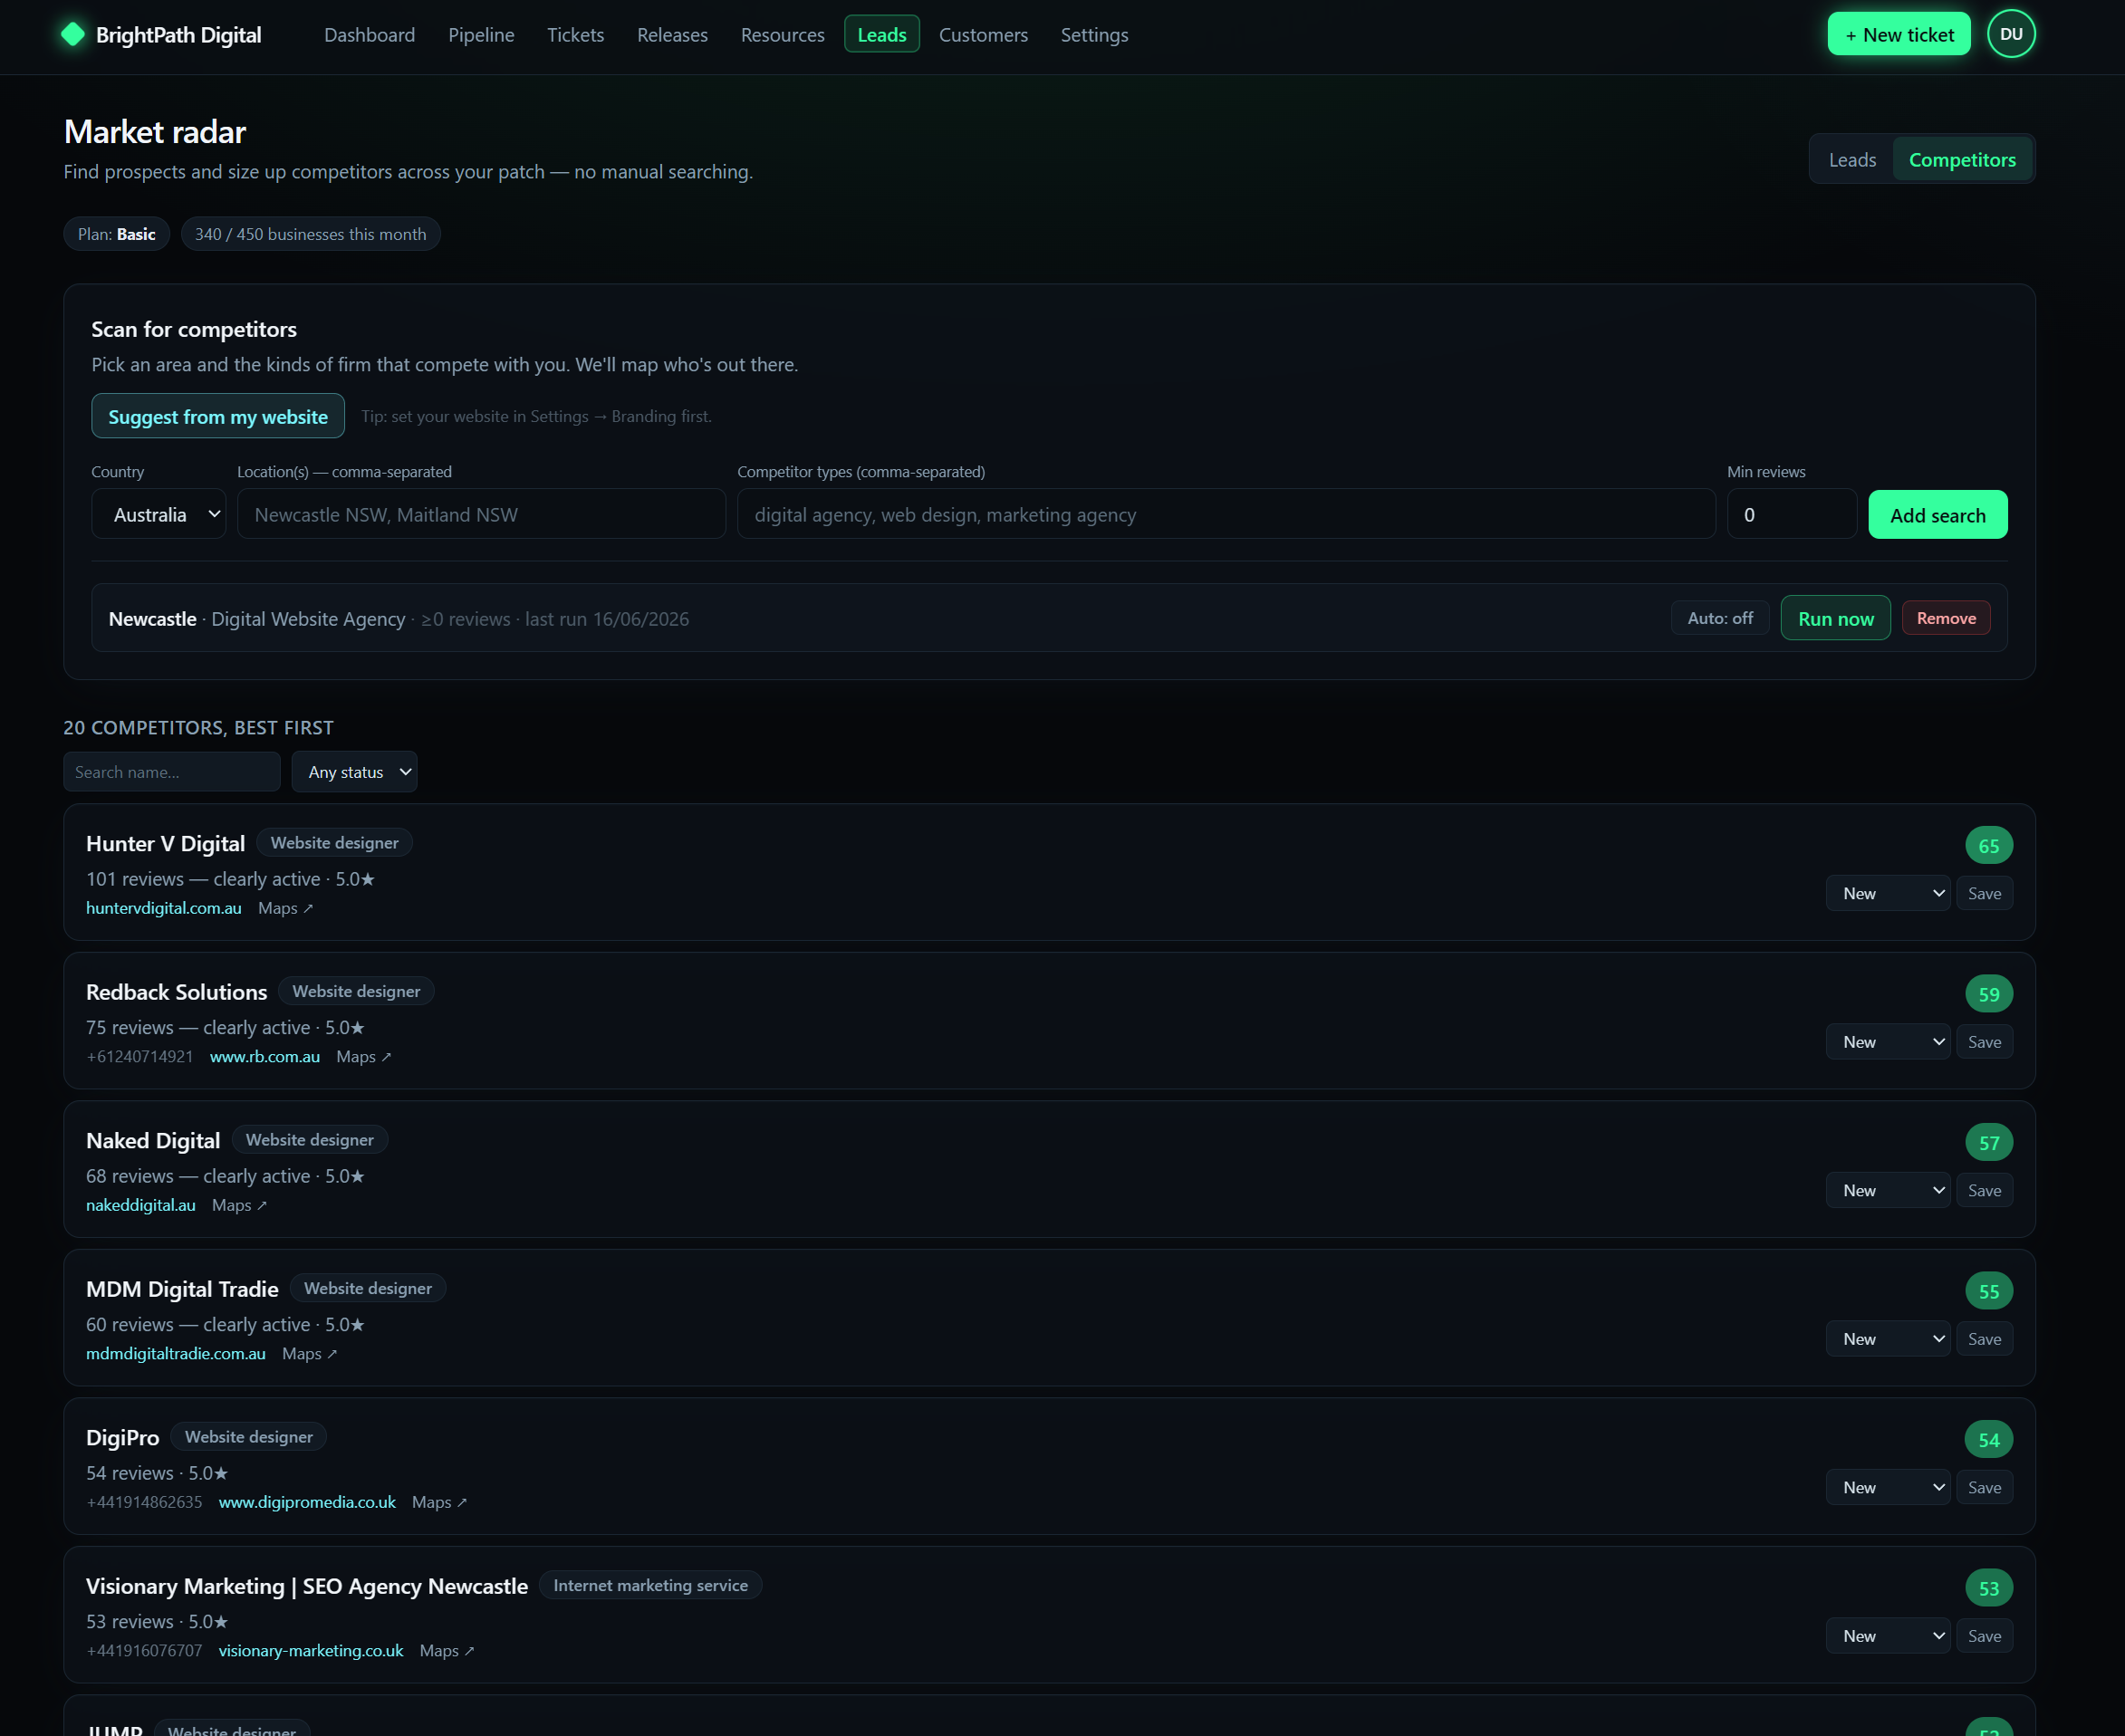Click Suggest from my website

pos(218,417)
